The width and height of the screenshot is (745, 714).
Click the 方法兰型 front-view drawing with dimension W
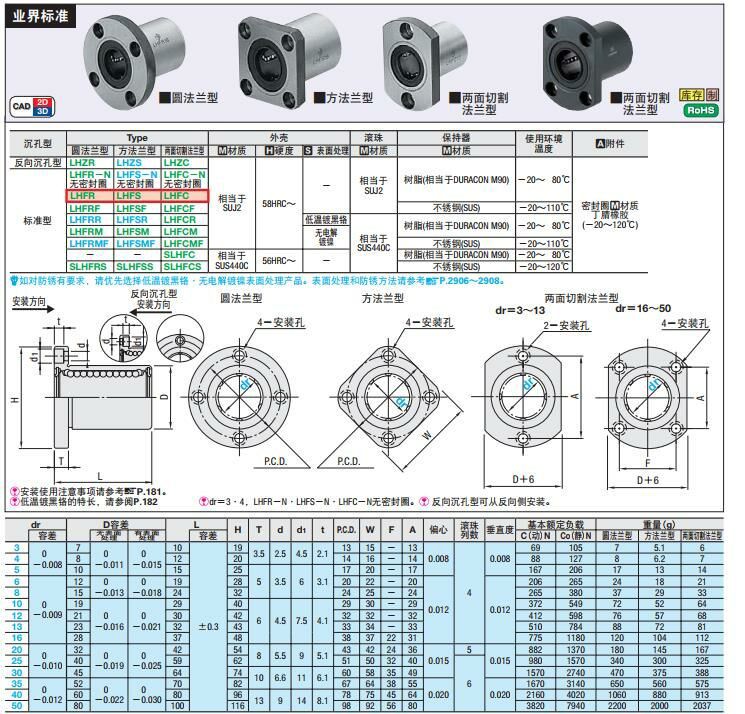pyautogui.click(x=390, y=399)
